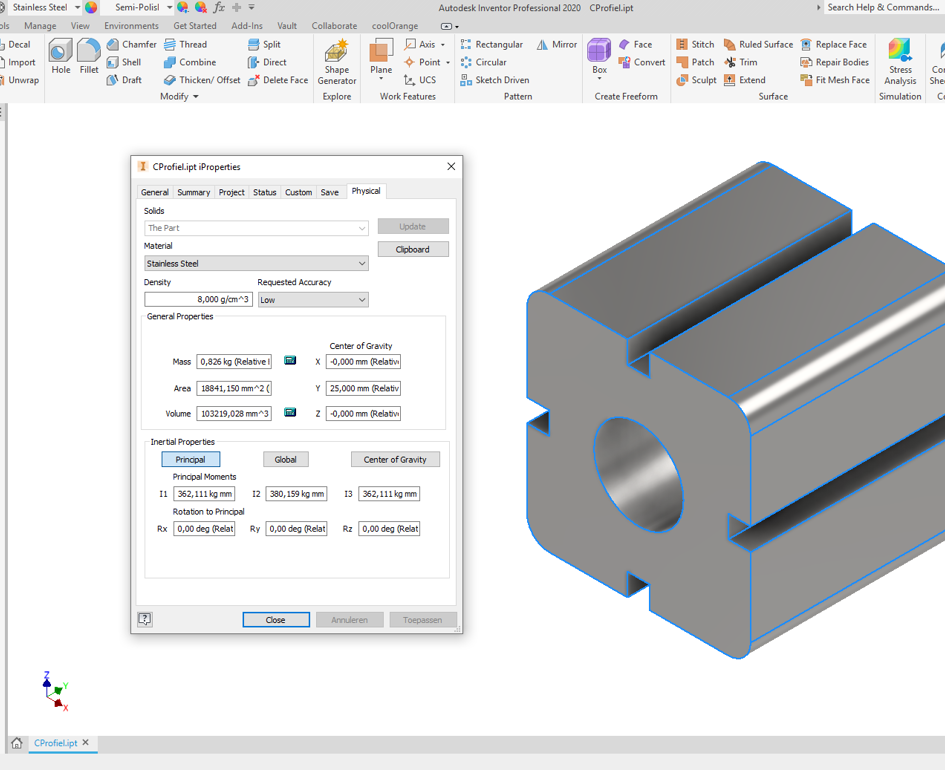Switch inertial properties to Global

click(x=285, y=460)
